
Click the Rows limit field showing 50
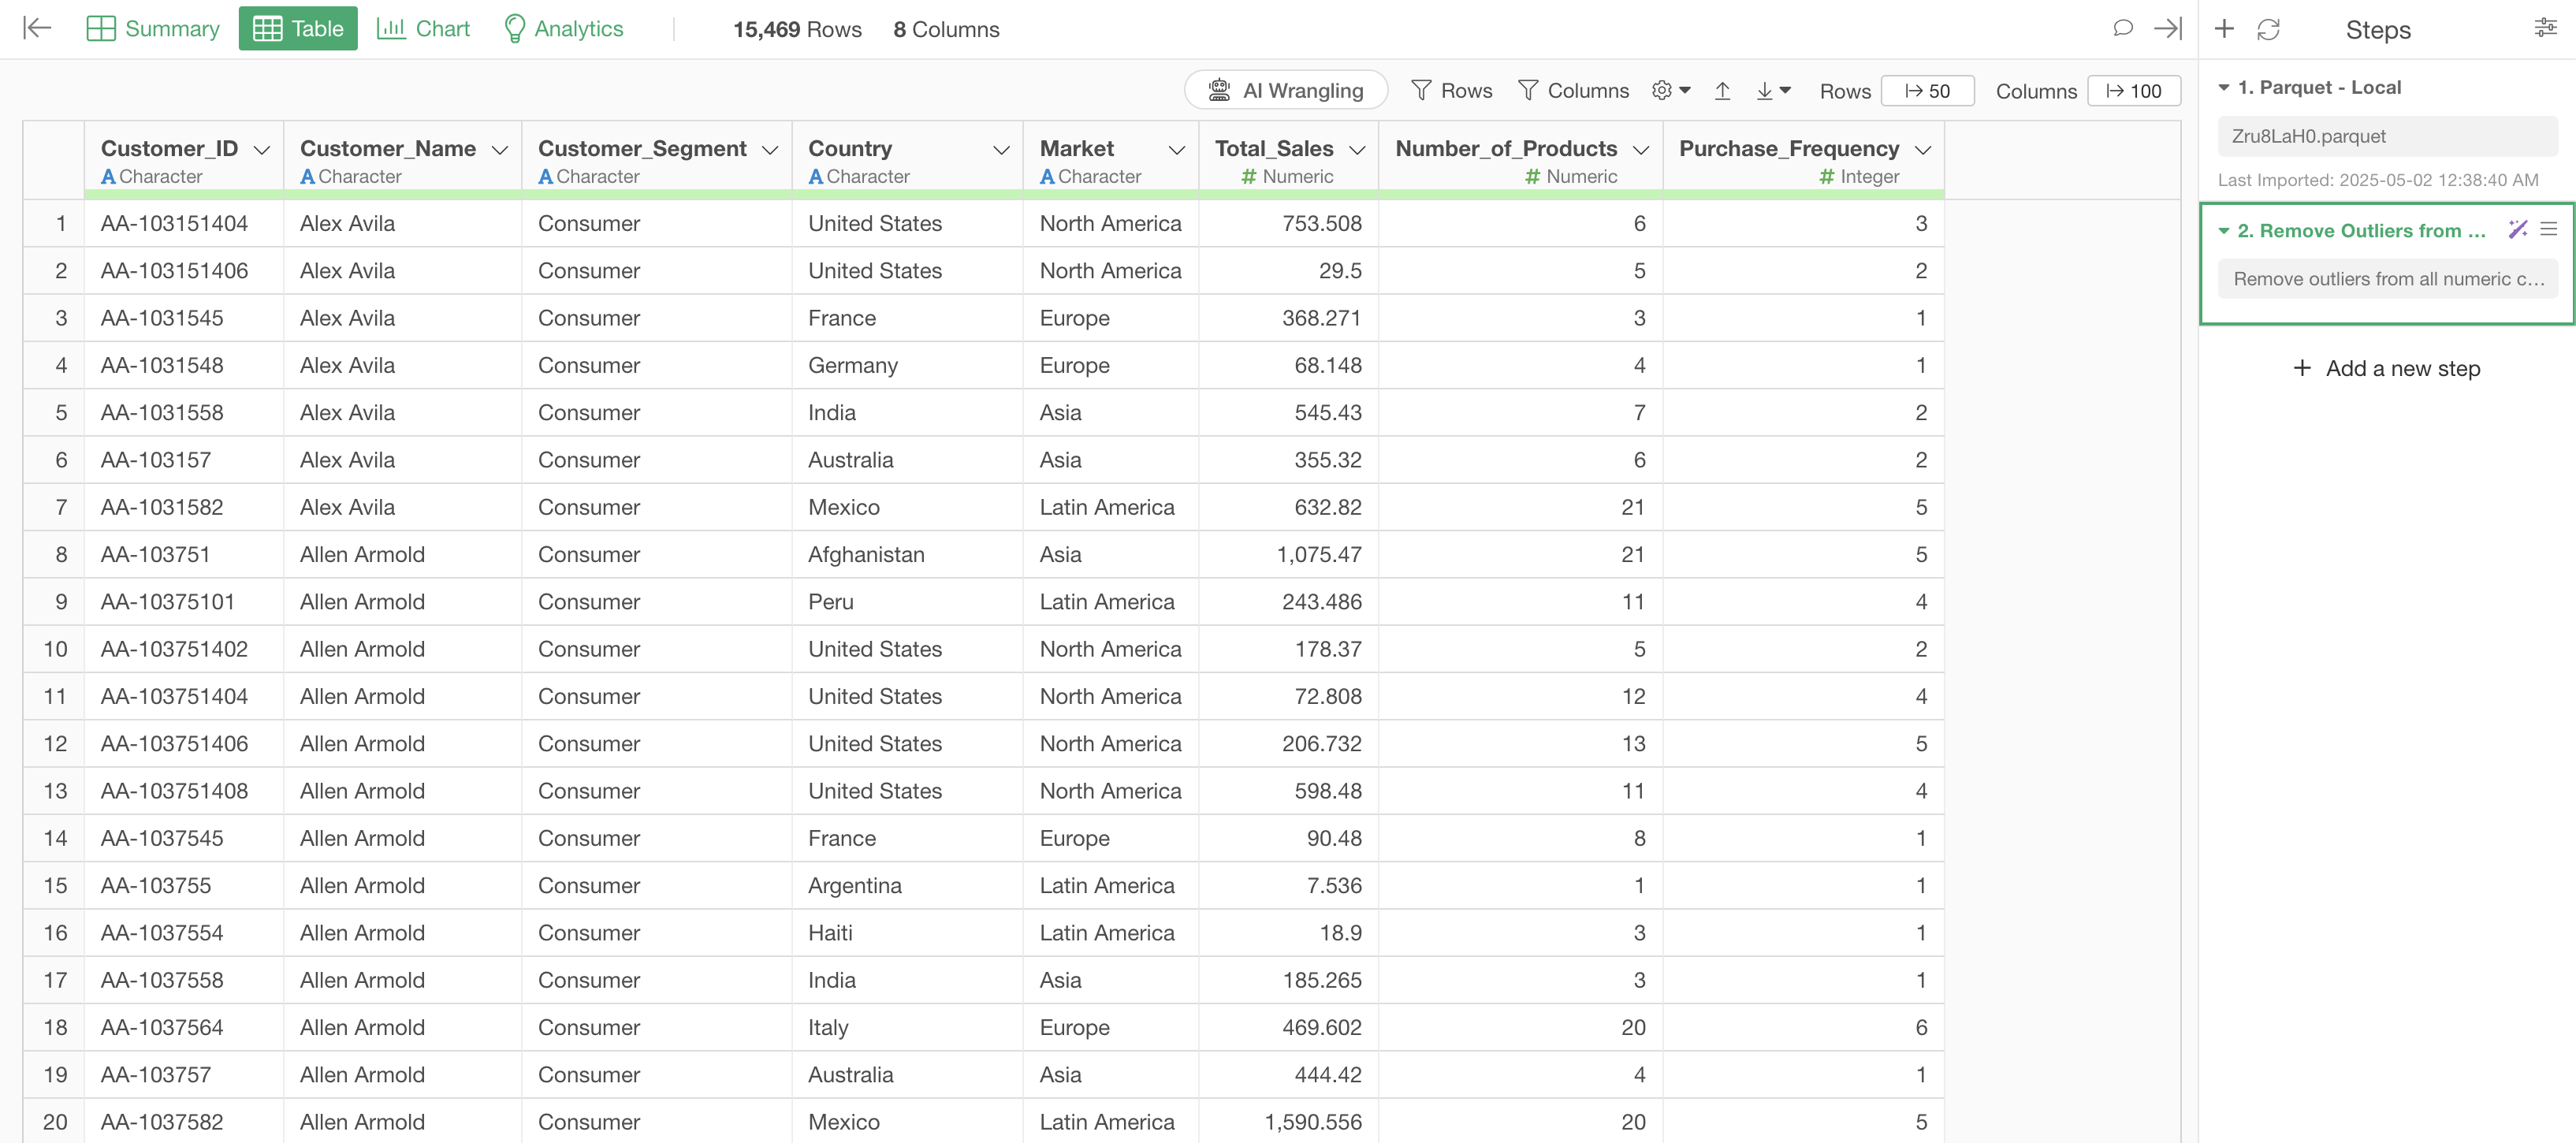coord(1927,91)
